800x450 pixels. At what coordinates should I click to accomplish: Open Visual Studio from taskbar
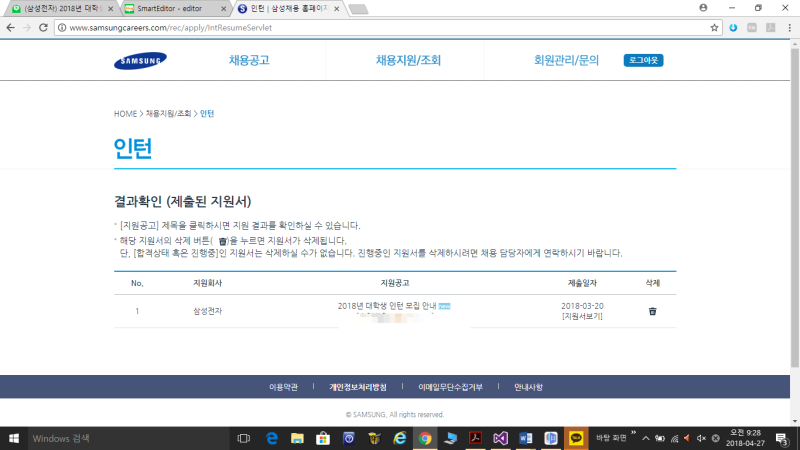[501, 438]
